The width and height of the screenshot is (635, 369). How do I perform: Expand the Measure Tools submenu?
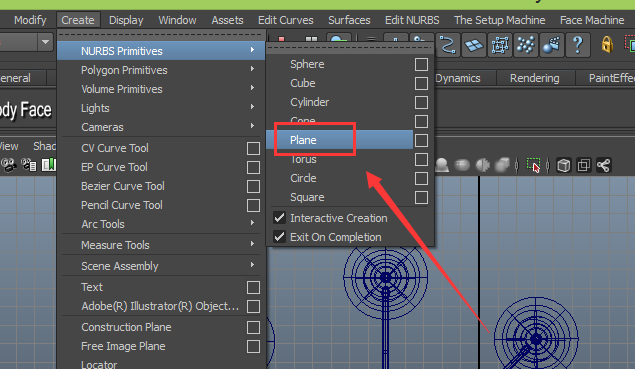(x=161, y=245)
